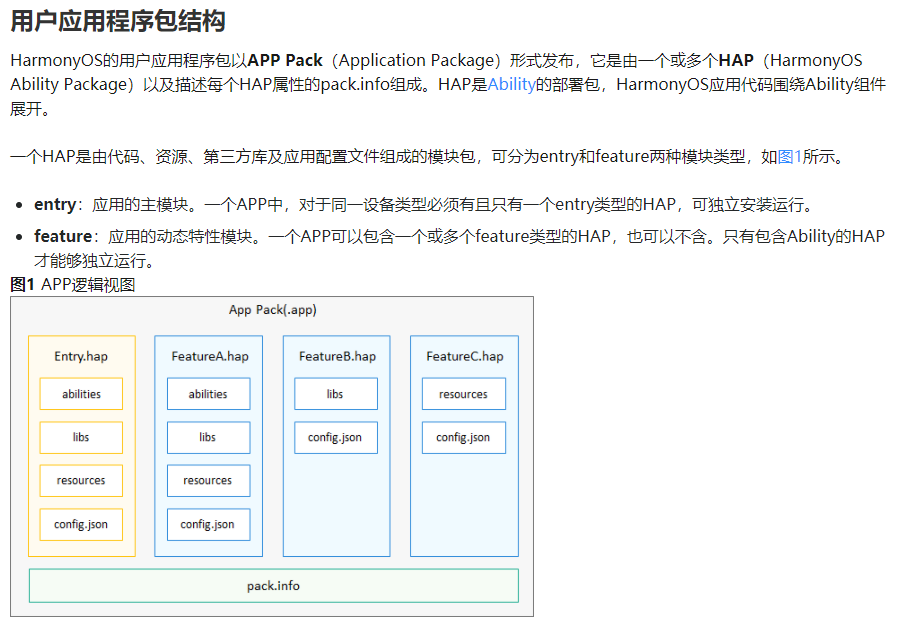Click the green pack.info bar
The width and height of the screenshot is (907, 623).
tap(273, 586)
